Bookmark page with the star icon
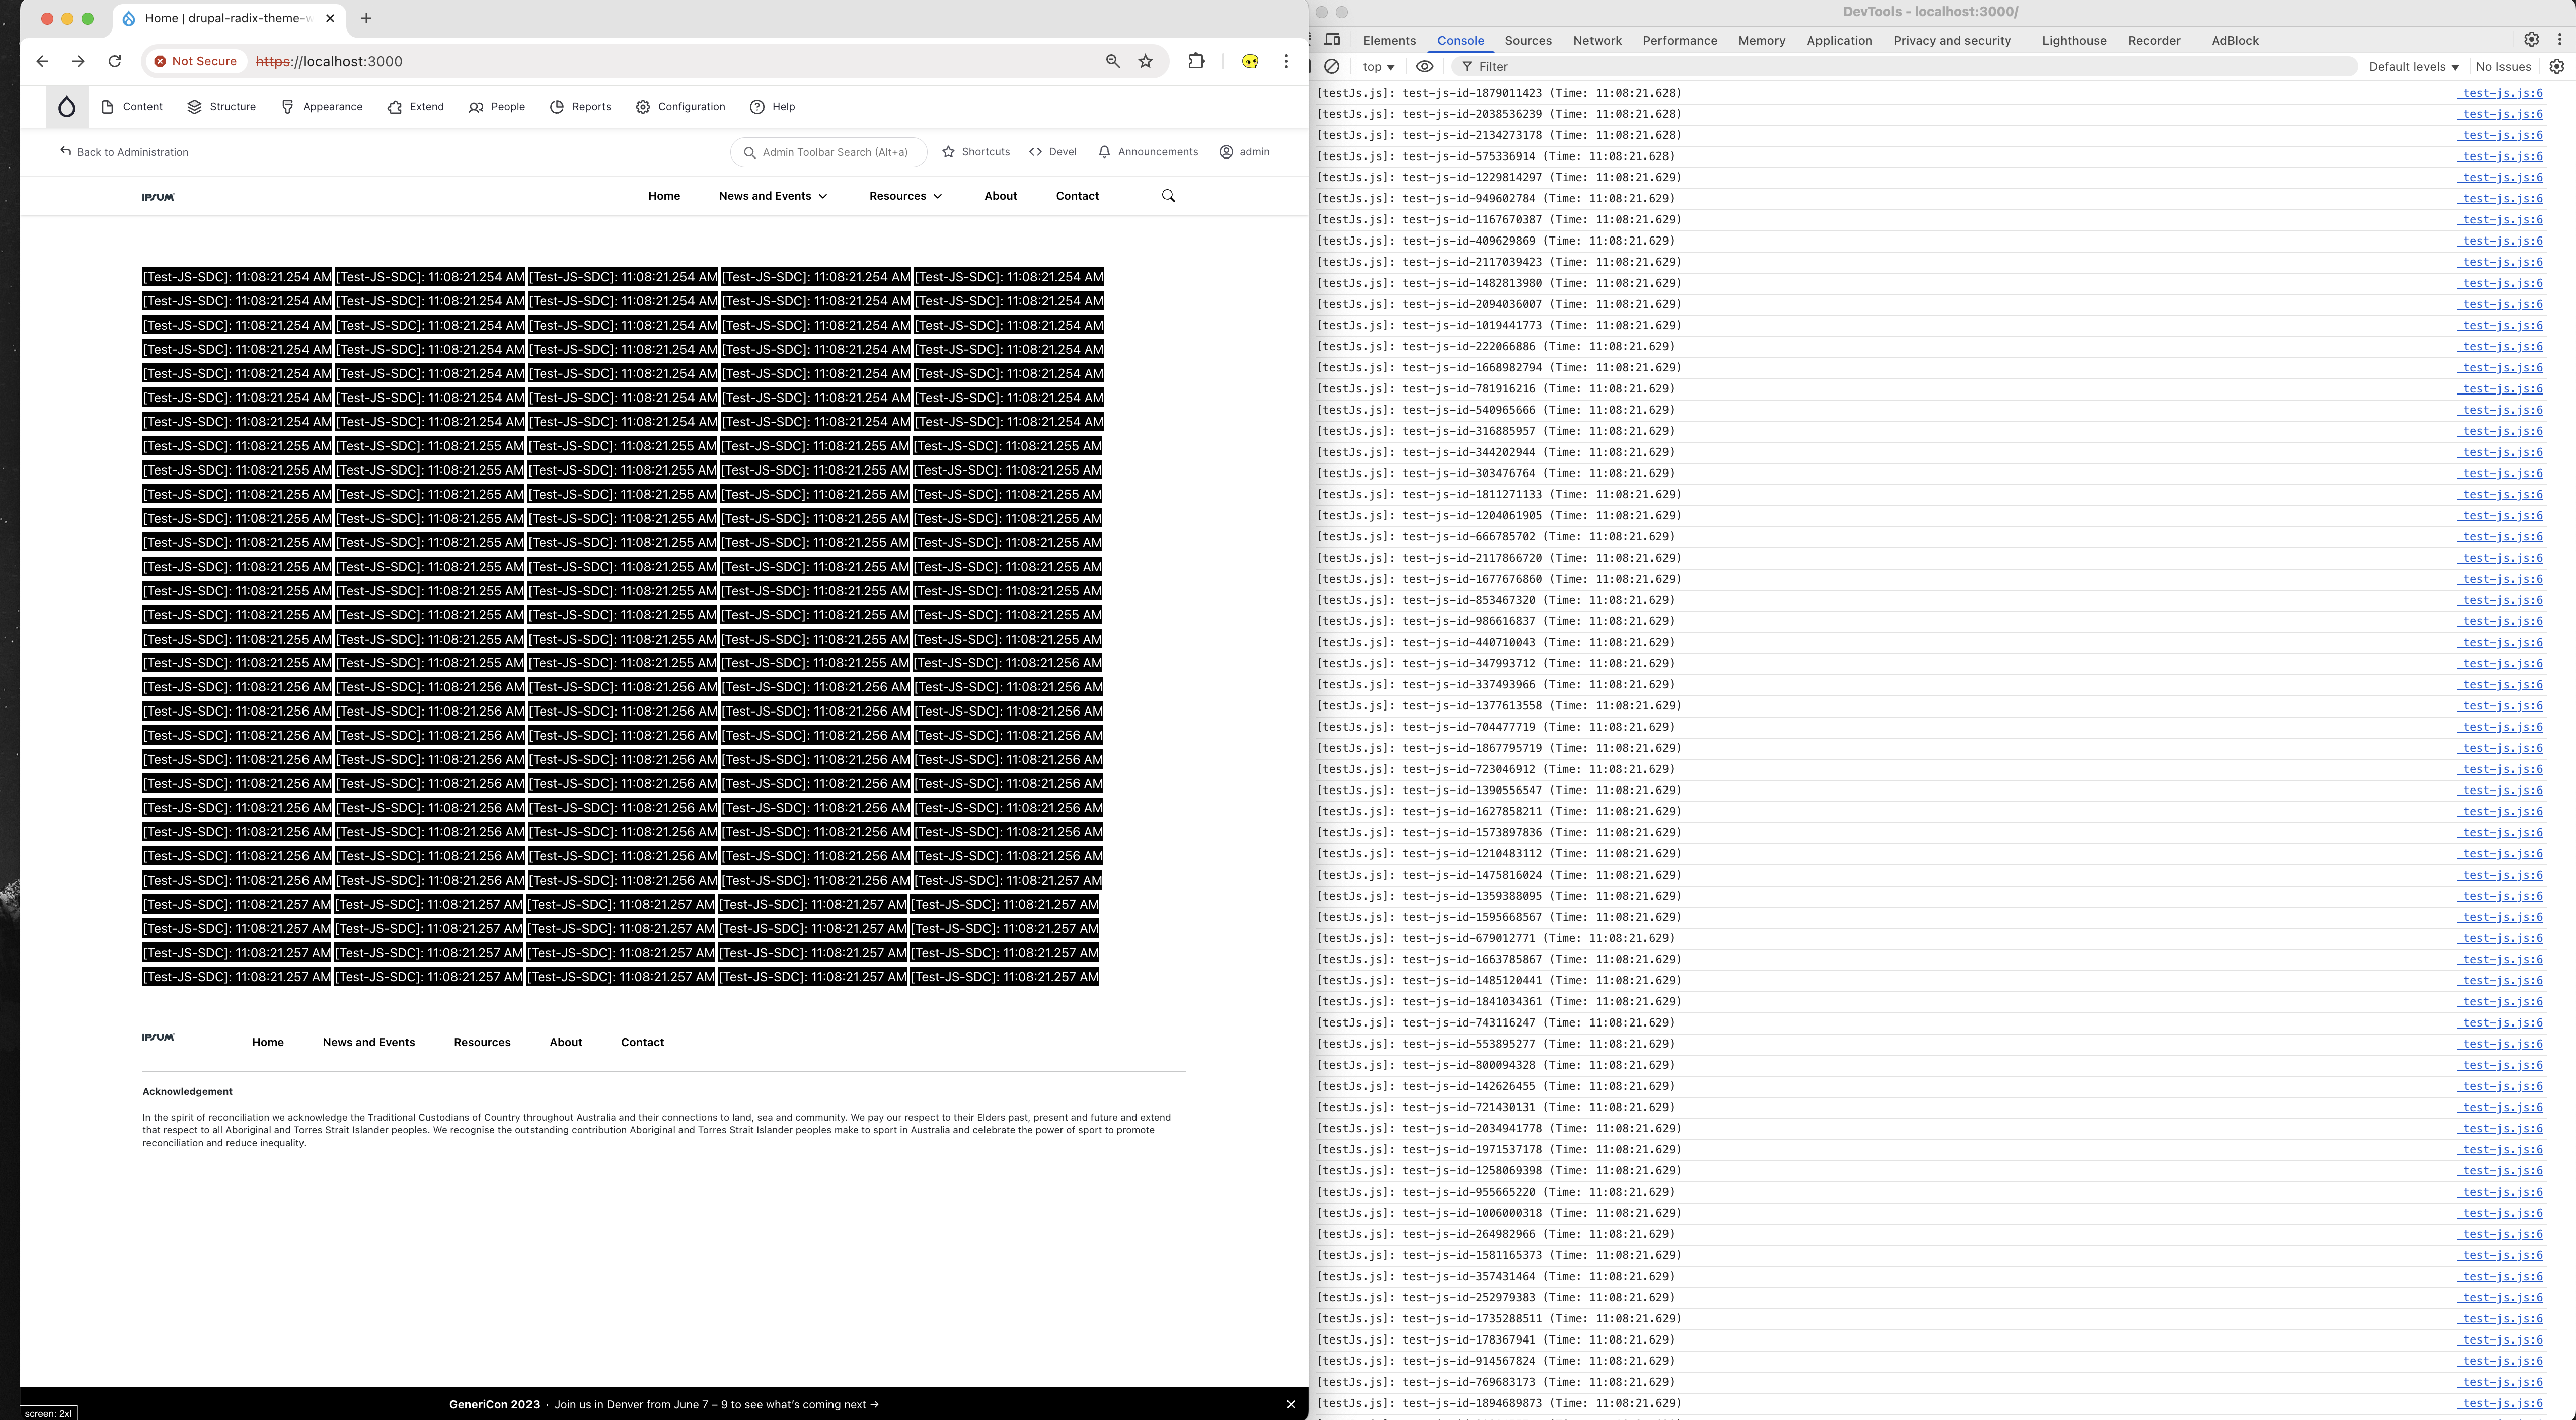The image size is (2576, 1420). (x=1146, y=61)
